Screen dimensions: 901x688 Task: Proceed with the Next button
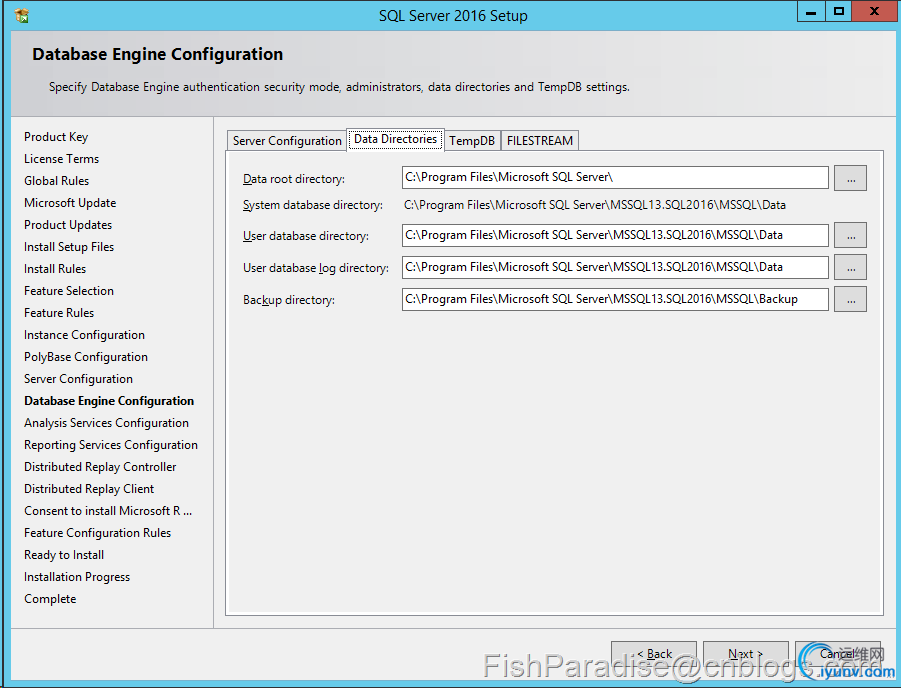tap(745, 654)
